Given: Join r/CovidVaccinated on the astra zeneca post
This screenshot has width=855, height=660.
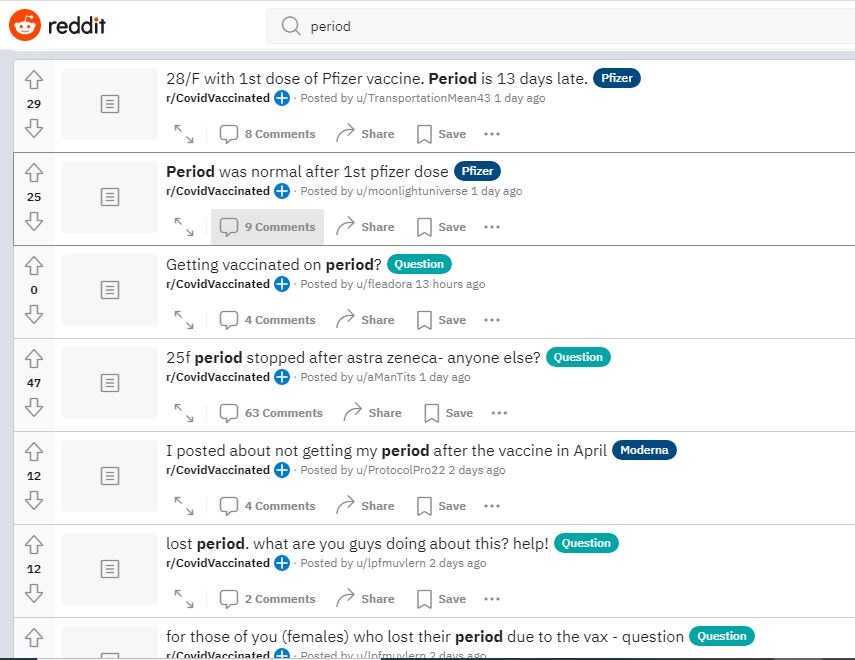Looking at the screenshot, I should [282, 377].
